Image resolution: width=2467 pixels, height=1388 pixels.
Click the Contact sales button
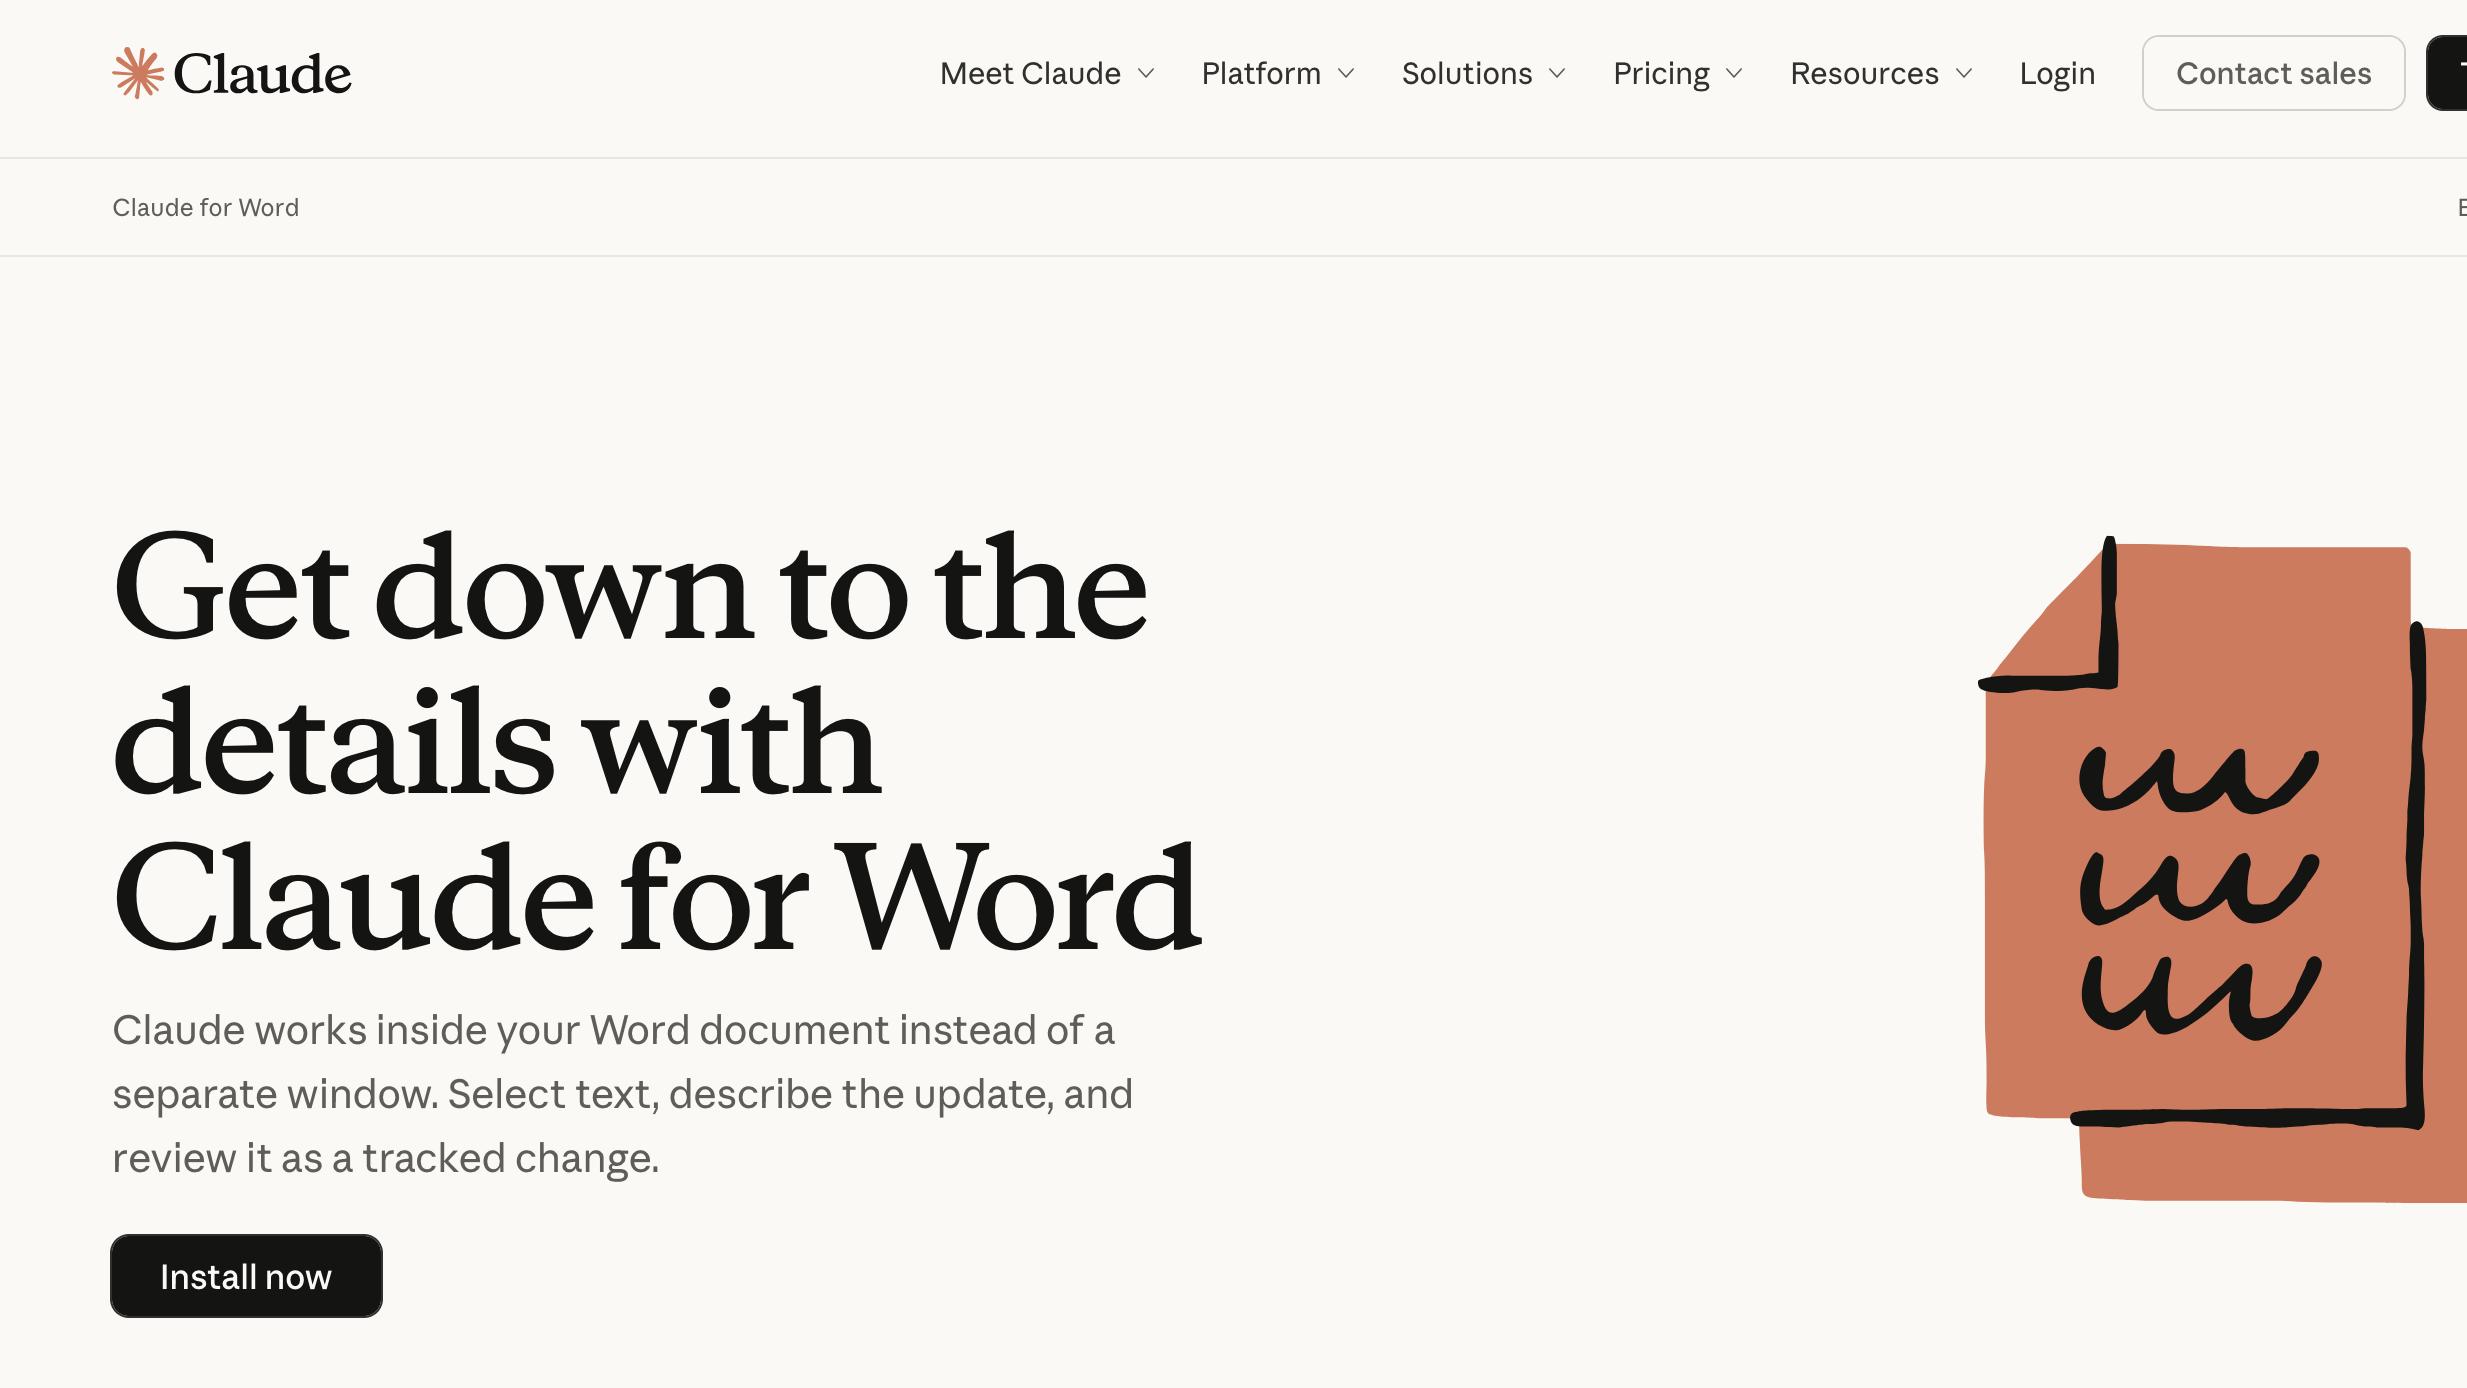(2273, 73)
